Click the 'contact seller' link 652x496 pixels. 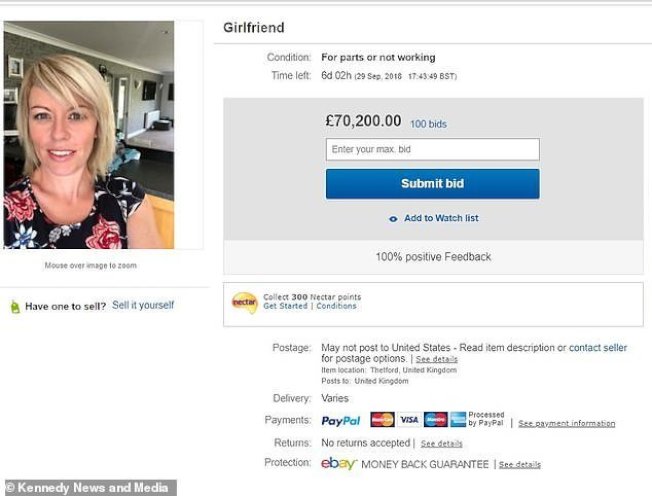pos(598,348)
